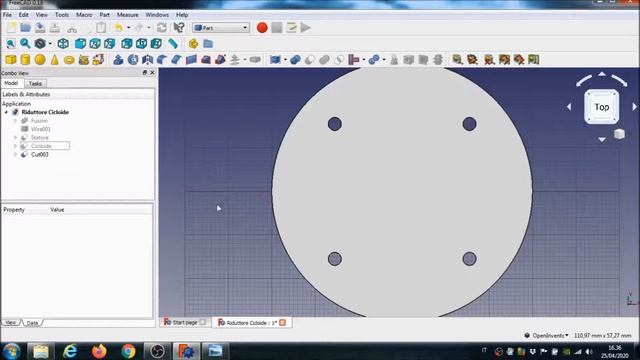The height and width of the screenshot is (360, 640).
Task: Open the undo history dropdown arrow
Action: tap(128, 28)
